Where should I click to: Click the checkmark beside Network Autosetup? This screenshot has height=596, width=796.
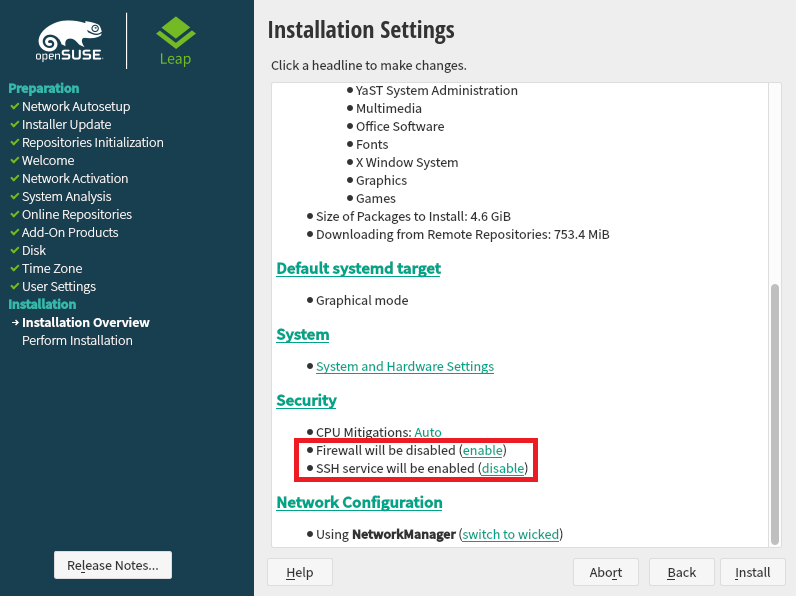[15, 107]
